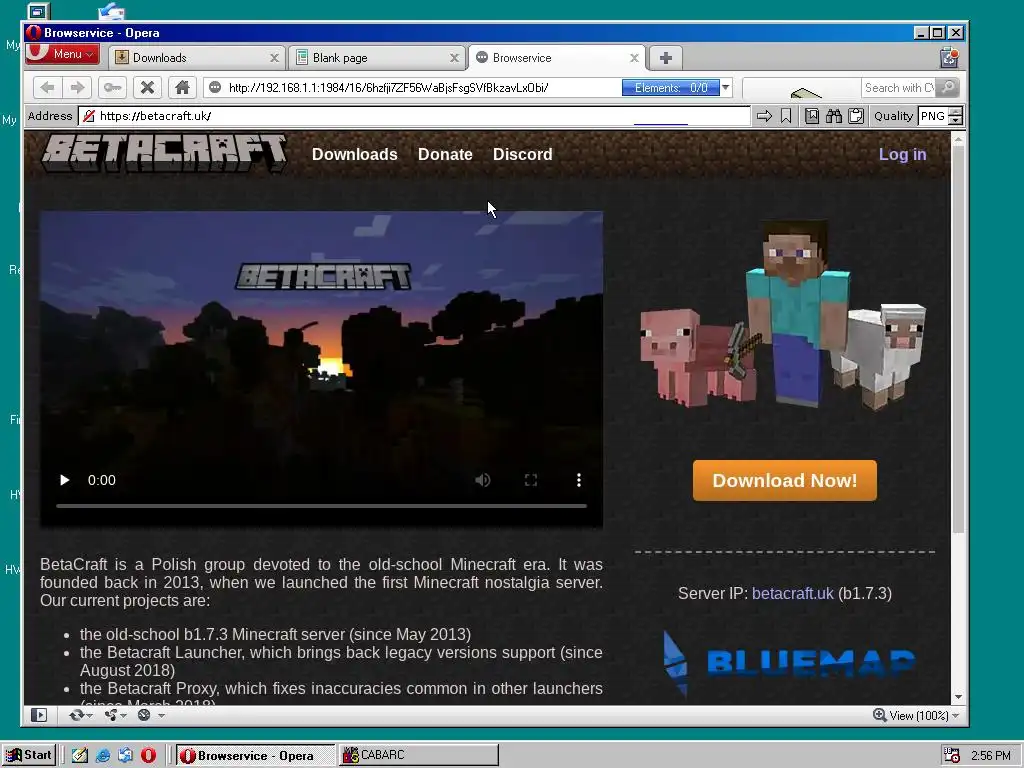The height and width of the screenshot is (768, 1024).
Task: Open the View (100%) zoom dropdown
Action: click(916, 715)
